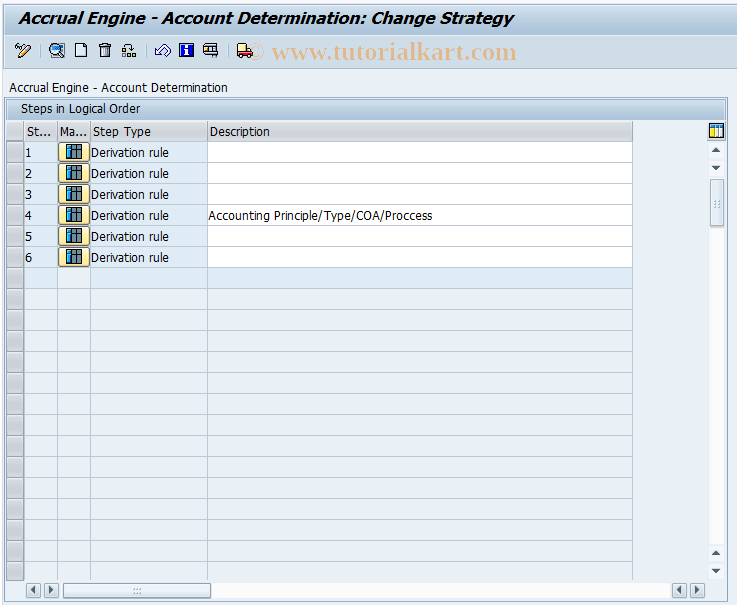This screenshot has width=737, height=605.
Task: Click 'Derivation rule' text in step 3 row
Action: click(130, 195)
